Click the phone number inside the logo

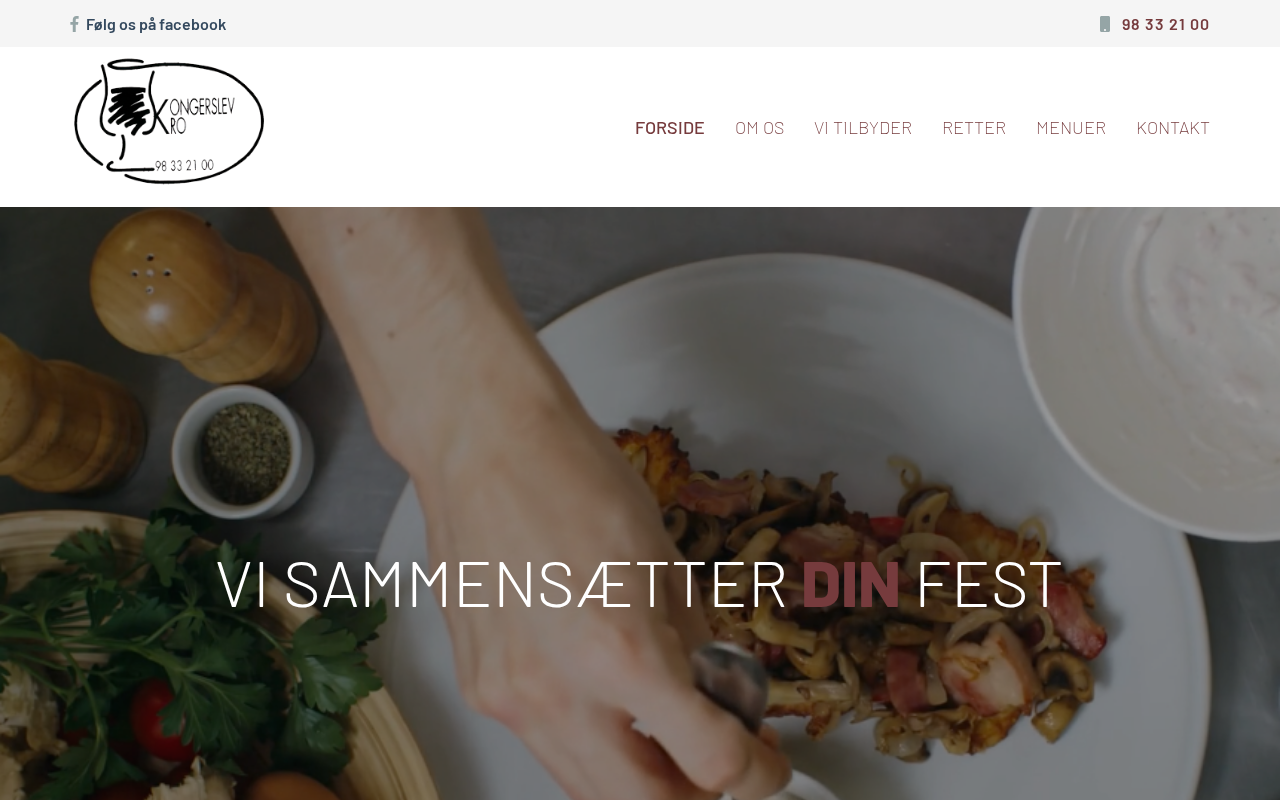[184, 165]
